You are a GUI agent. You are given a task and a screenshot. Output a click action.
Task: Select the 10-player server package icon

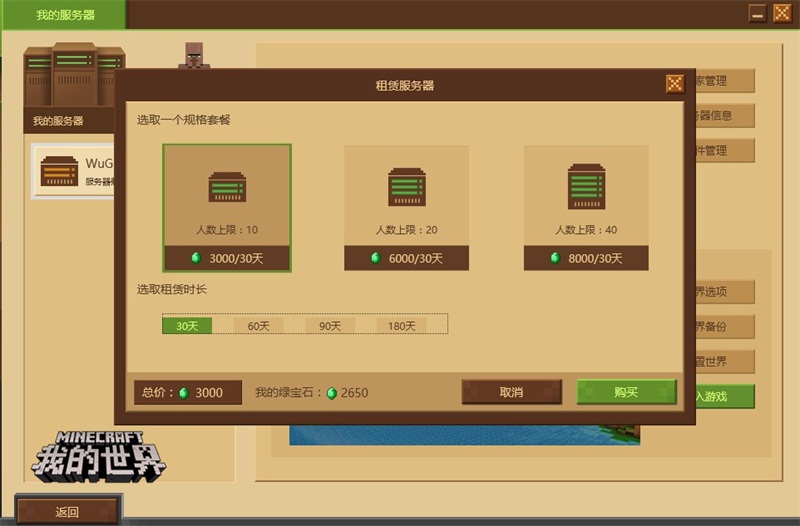(227, 188)
